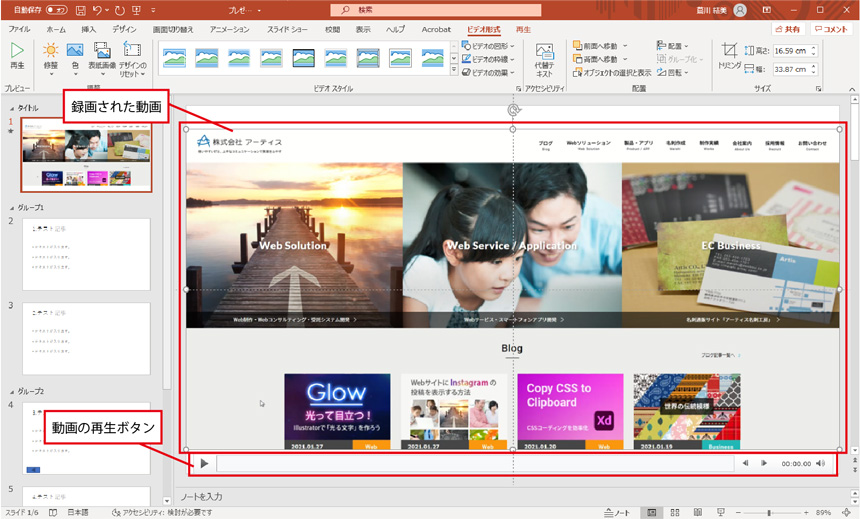The image size is (860, 519).
Task: Click the video step-forward button
Action: [x=763, y=464]
